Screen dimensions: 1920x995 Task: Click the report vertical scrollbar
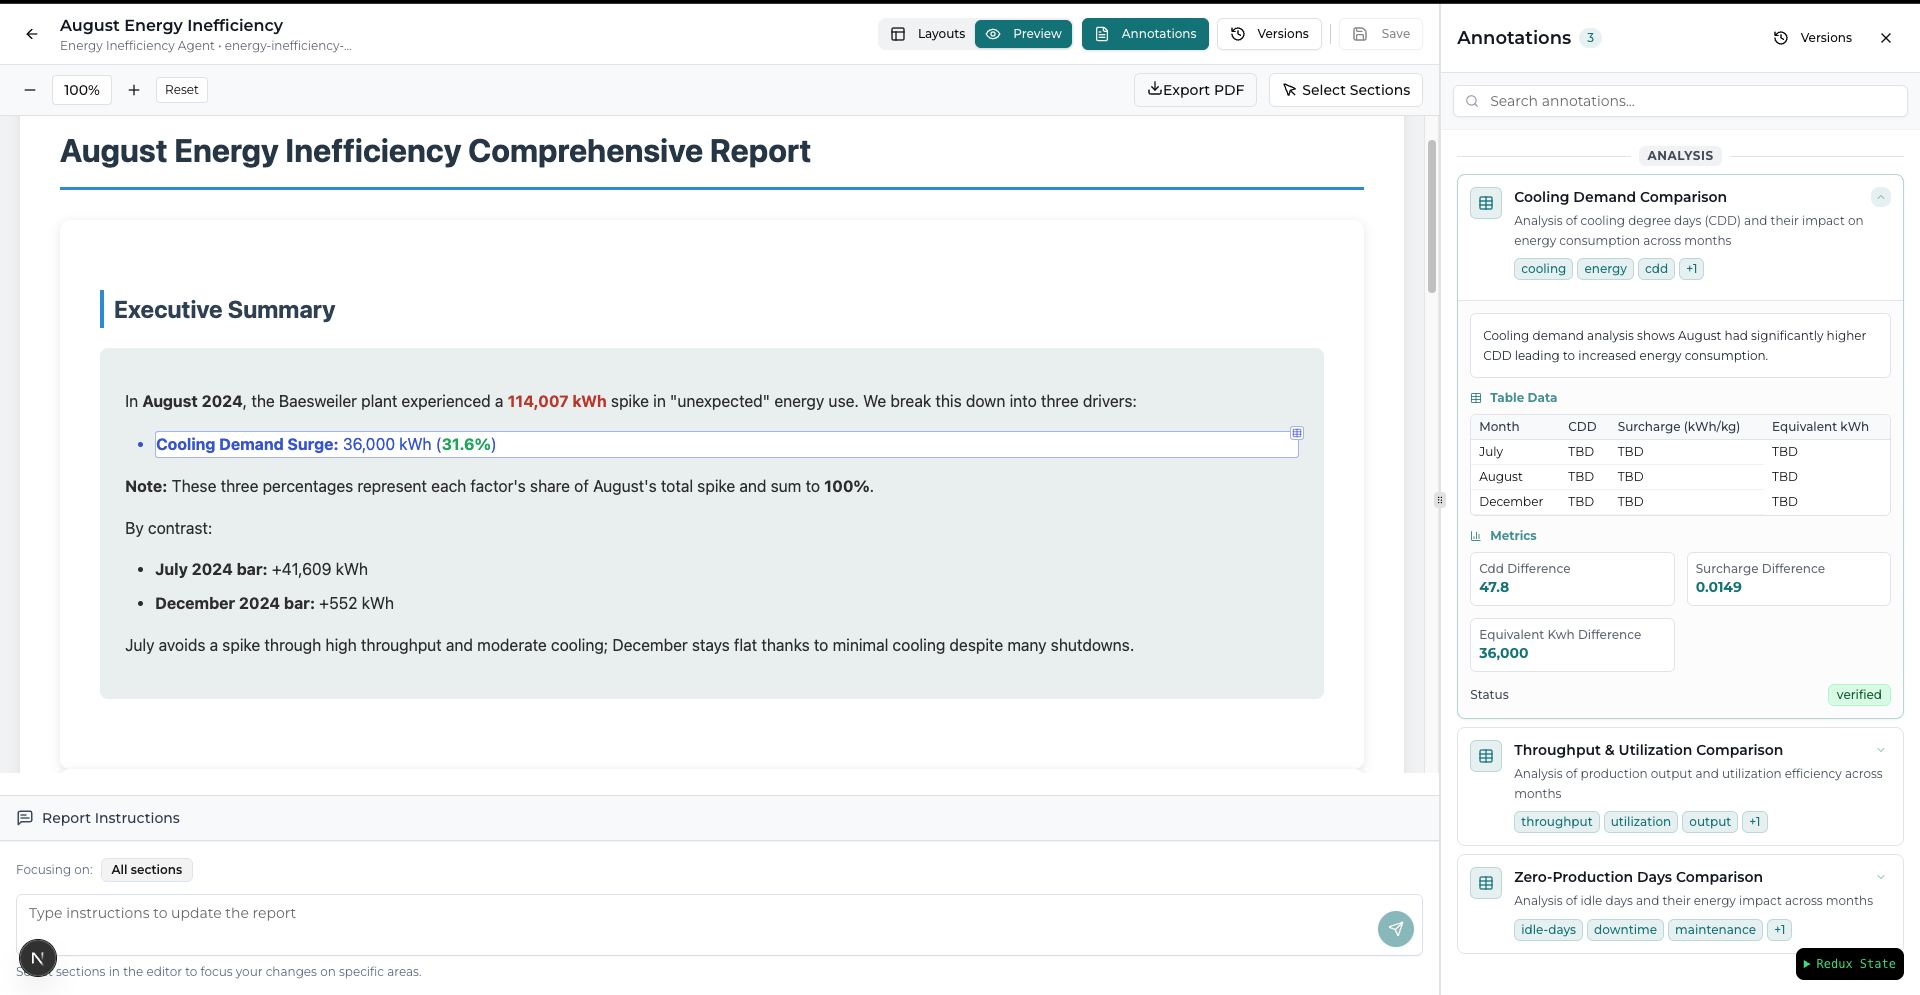(x=1432, y=216)
